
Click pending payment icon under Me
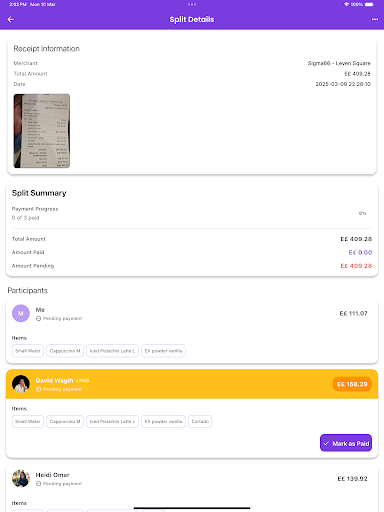pyautogui.click(x=38, y=319)
